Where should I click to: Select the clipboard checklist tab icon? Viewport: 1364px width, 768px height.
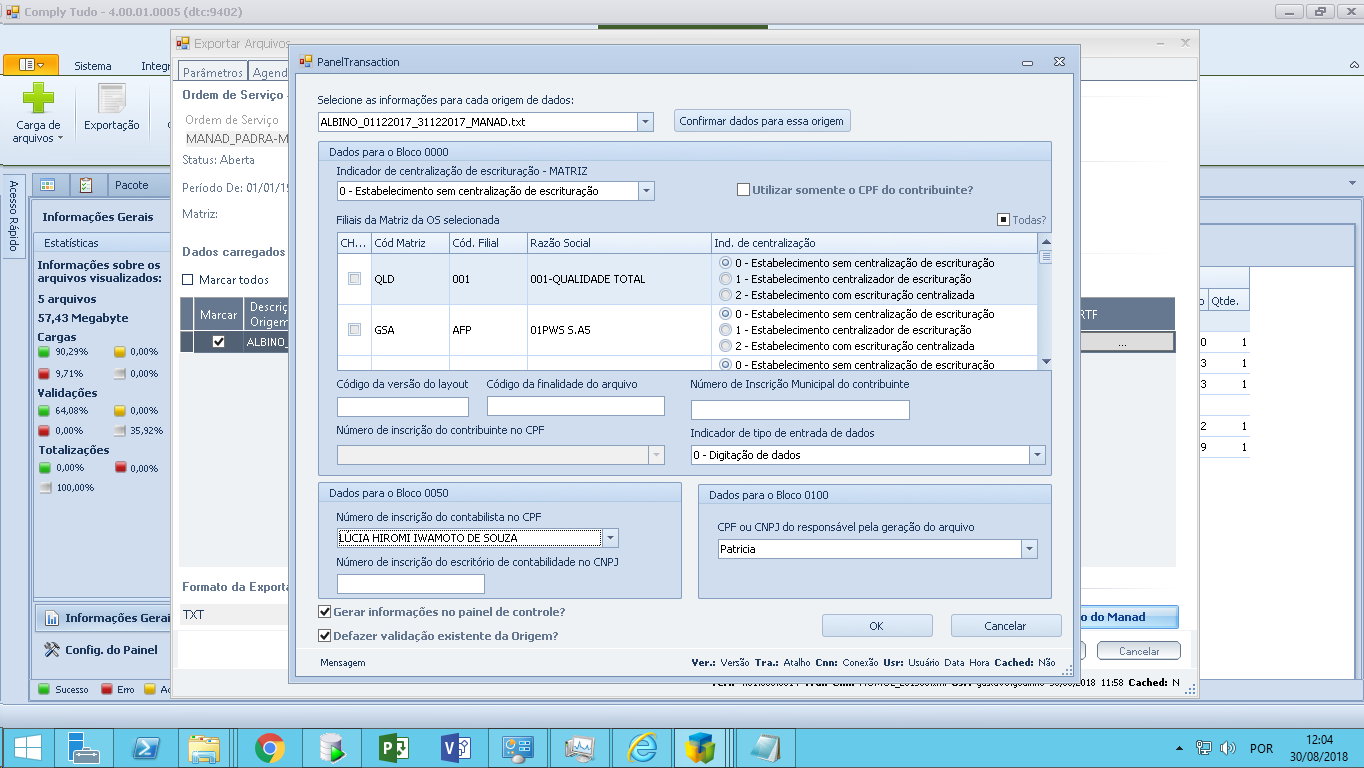(x=86, y=185)
